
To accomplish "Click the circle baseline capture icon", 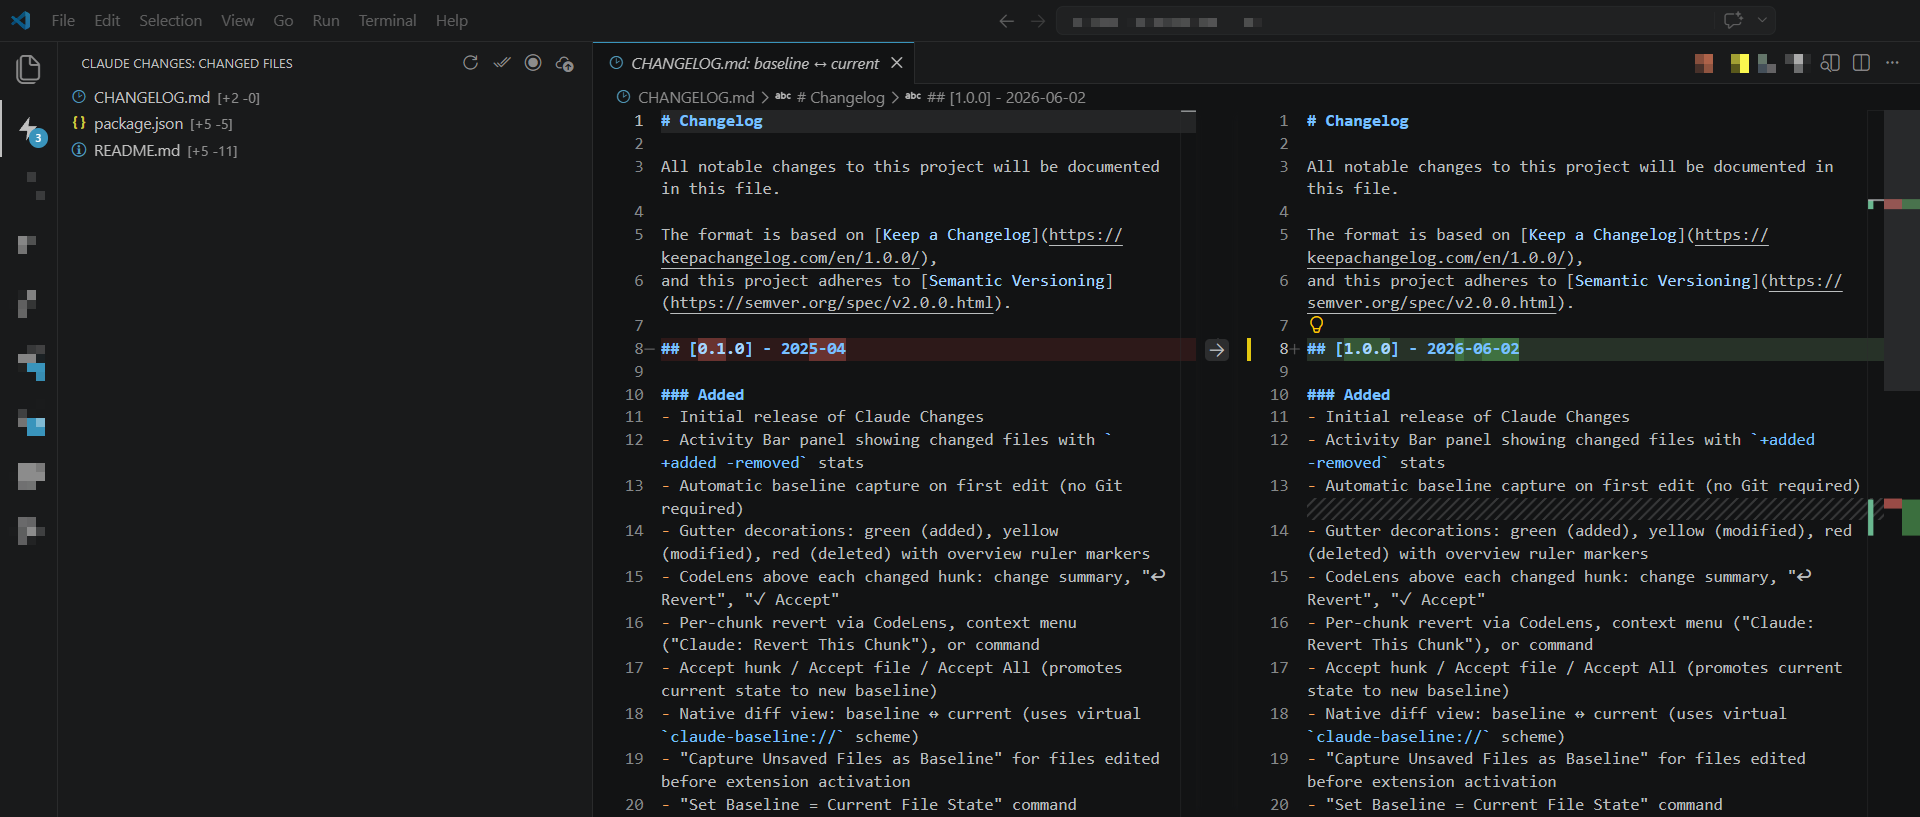I will (x=533, y=63).
